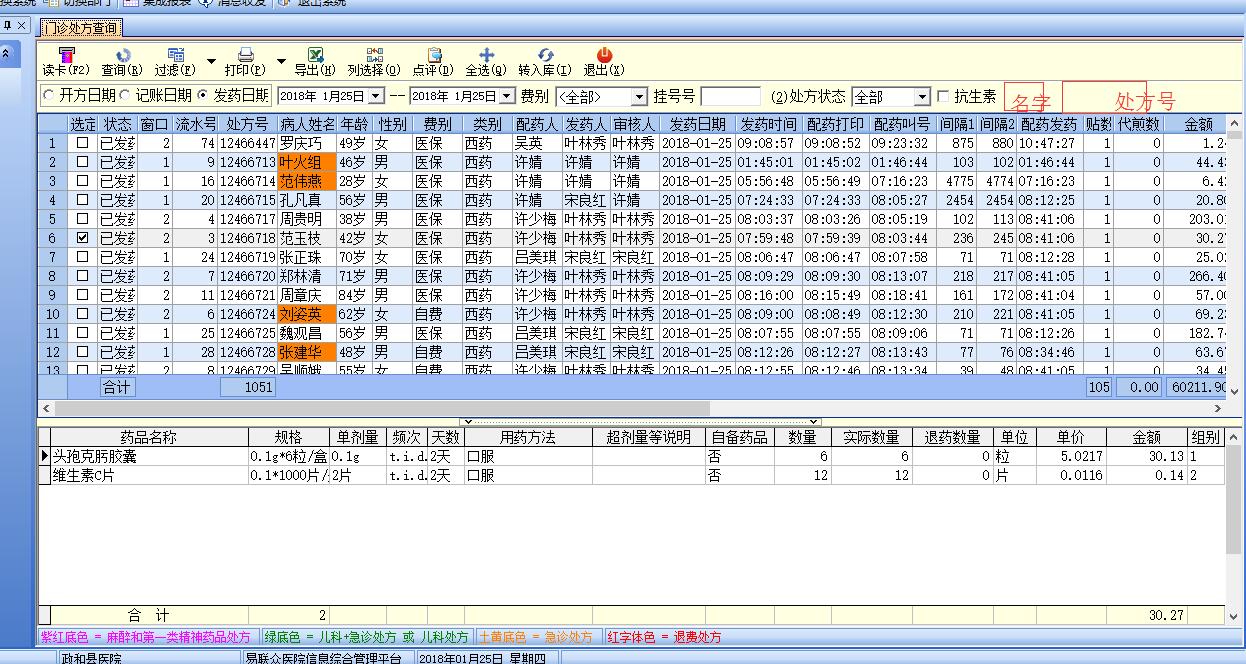The width and height of the screenshot is (1246, 664).
Task: Open the 处方状态 dropdown
Action: click(921, 97)
